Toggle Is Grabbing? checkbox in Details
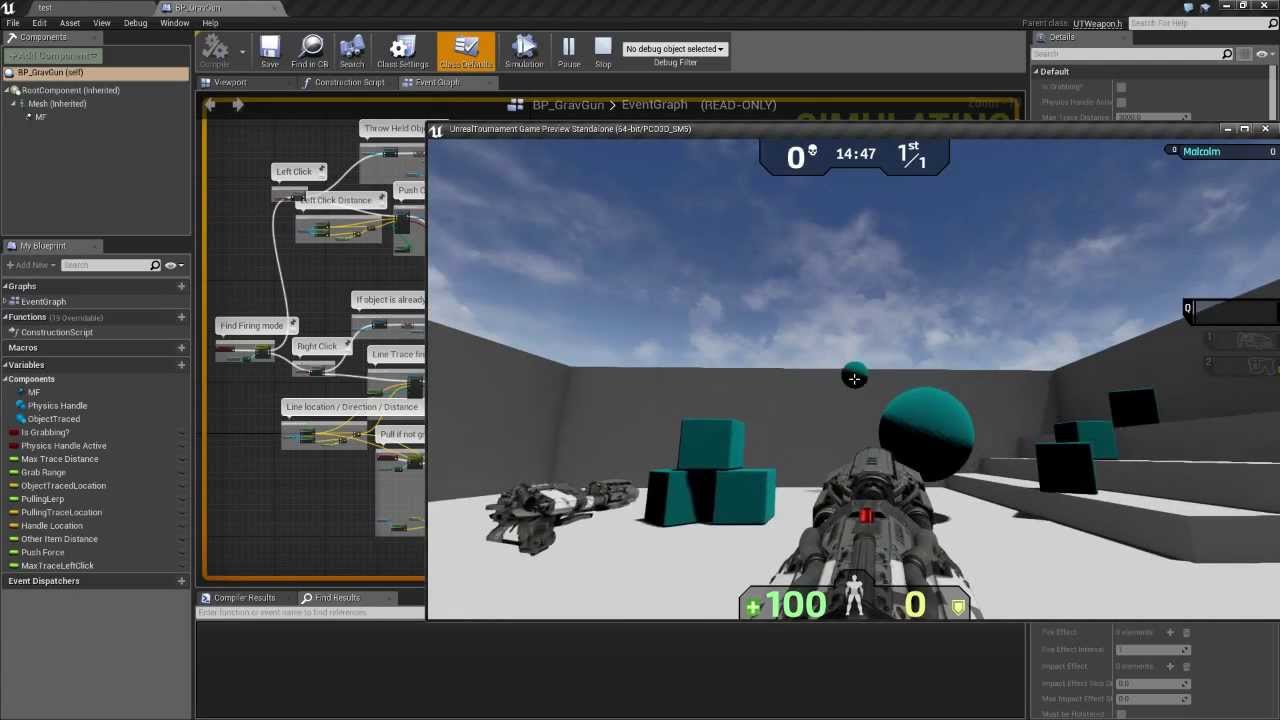 (x=1121, y=87)
